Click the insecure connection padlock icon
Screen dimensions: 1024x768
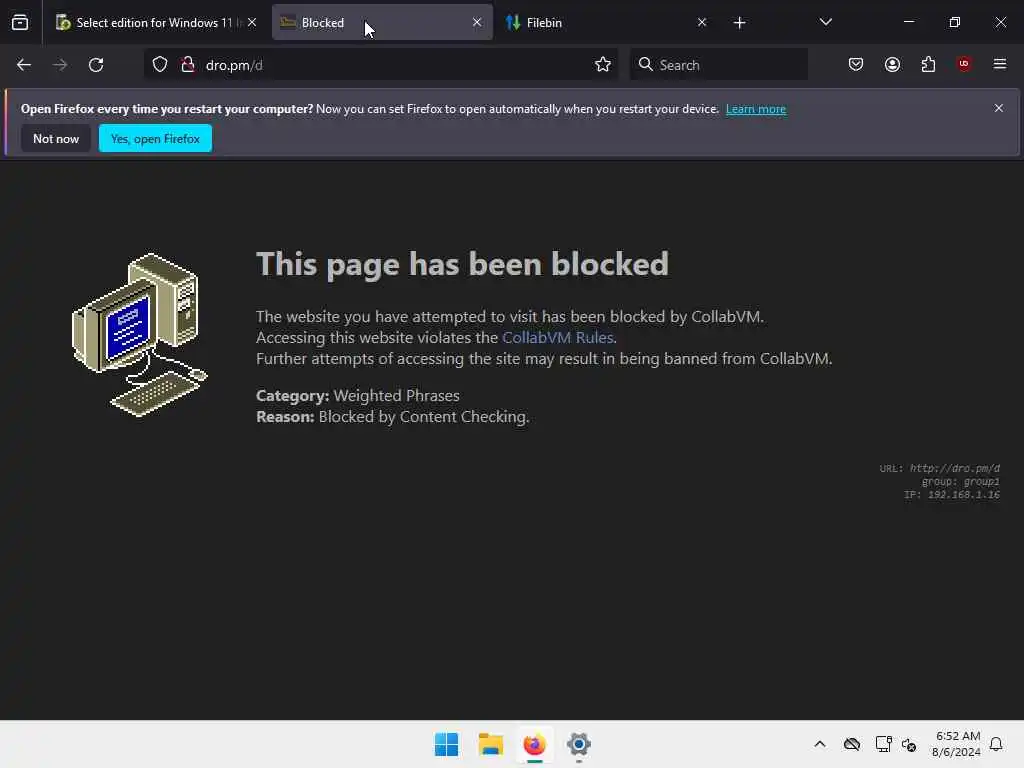point(188,65)
